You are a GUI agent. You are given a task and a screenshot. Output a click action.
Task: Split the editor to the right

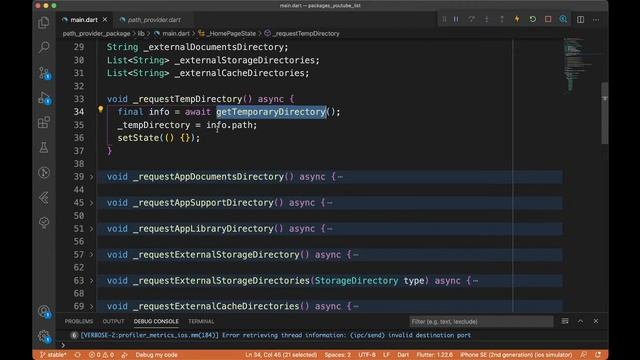coord(580,20)
